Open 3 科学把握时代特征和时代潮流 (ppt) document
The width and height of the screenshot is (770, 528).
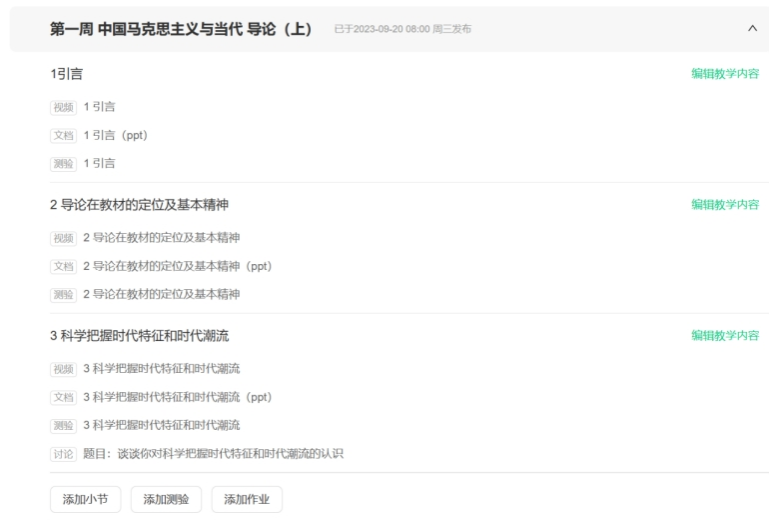(x=177, y=397)
